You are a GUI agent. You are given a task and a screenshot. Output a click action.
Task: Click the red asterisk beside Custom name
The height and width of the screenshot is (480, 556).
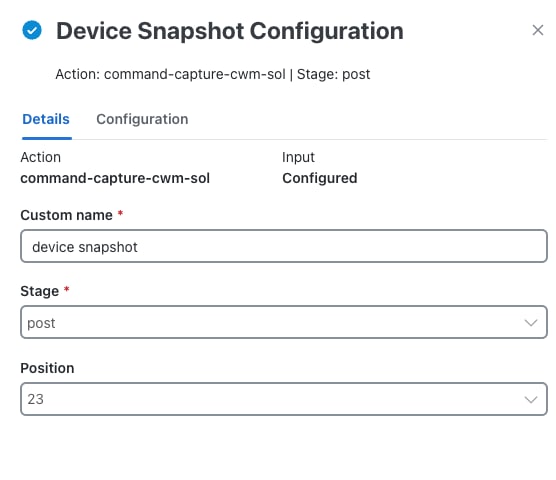coord(120,213)
